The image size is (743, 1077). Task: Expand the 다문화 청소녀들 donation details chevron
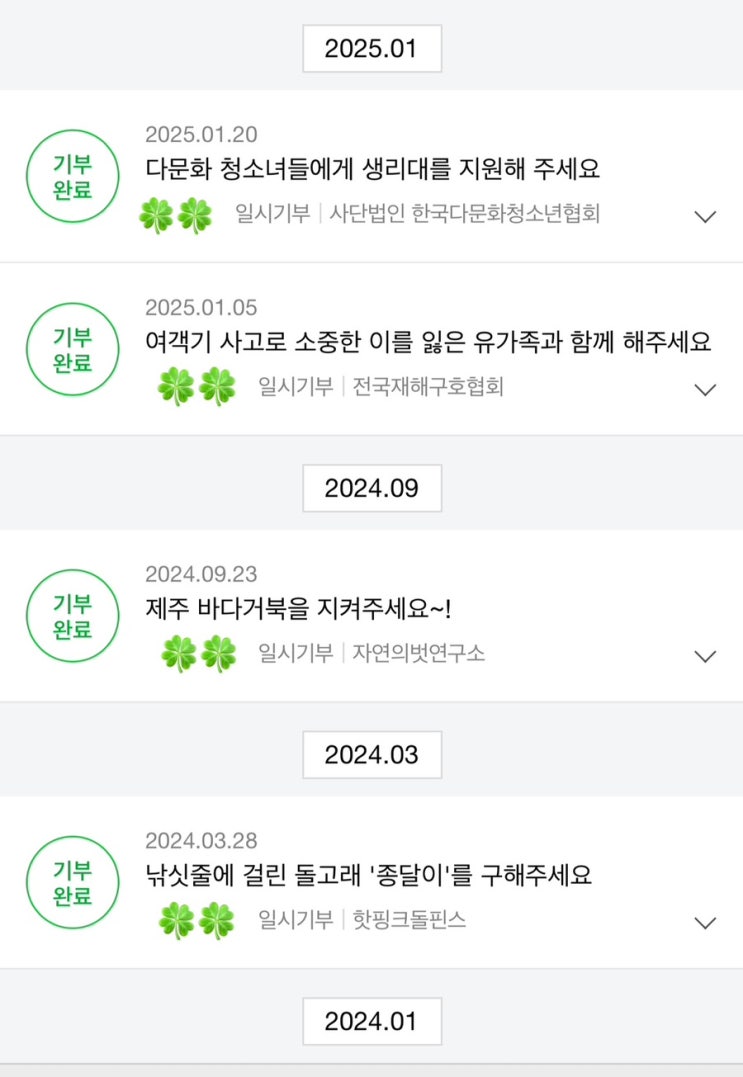tap(705, 217)
